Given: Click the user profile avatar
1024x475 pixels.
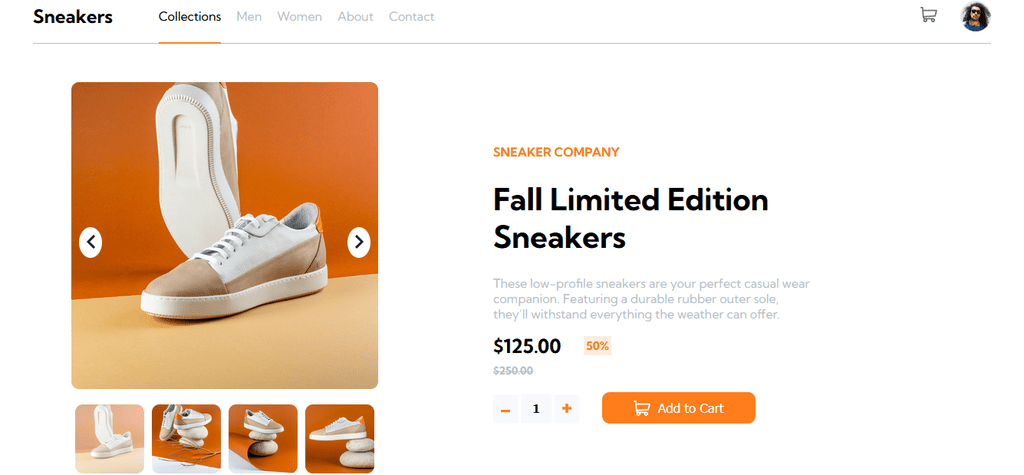Looking at the screenshot, I should point(976,16).
